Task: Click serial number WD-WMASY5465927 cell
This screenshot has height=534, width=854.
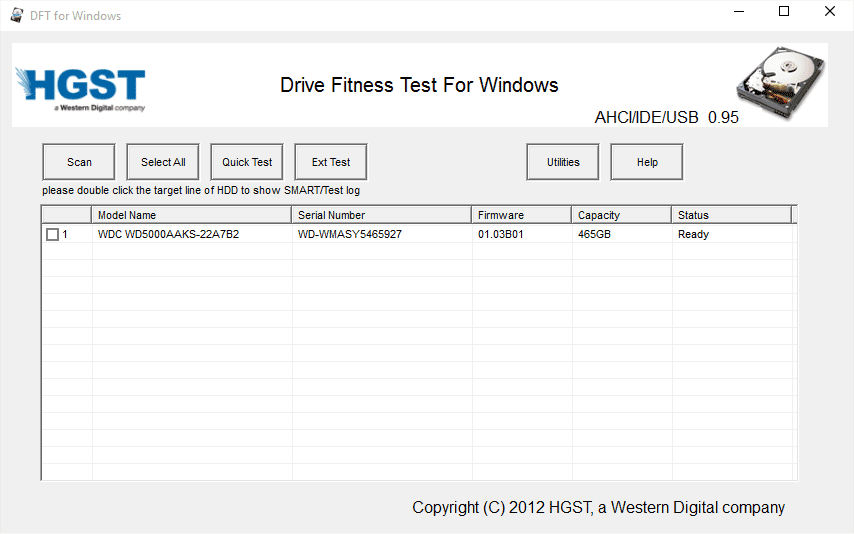Action: pyautogui.click(x=350, y=235)
